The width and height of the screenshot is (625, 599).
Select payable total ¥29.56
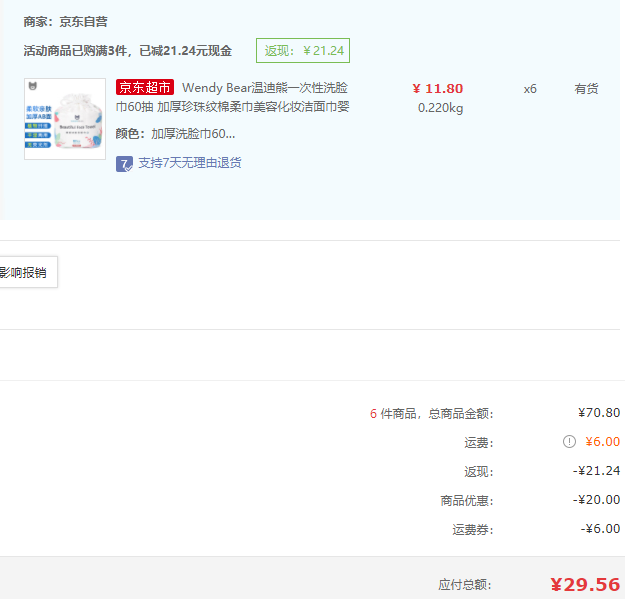tap(585, 585)
